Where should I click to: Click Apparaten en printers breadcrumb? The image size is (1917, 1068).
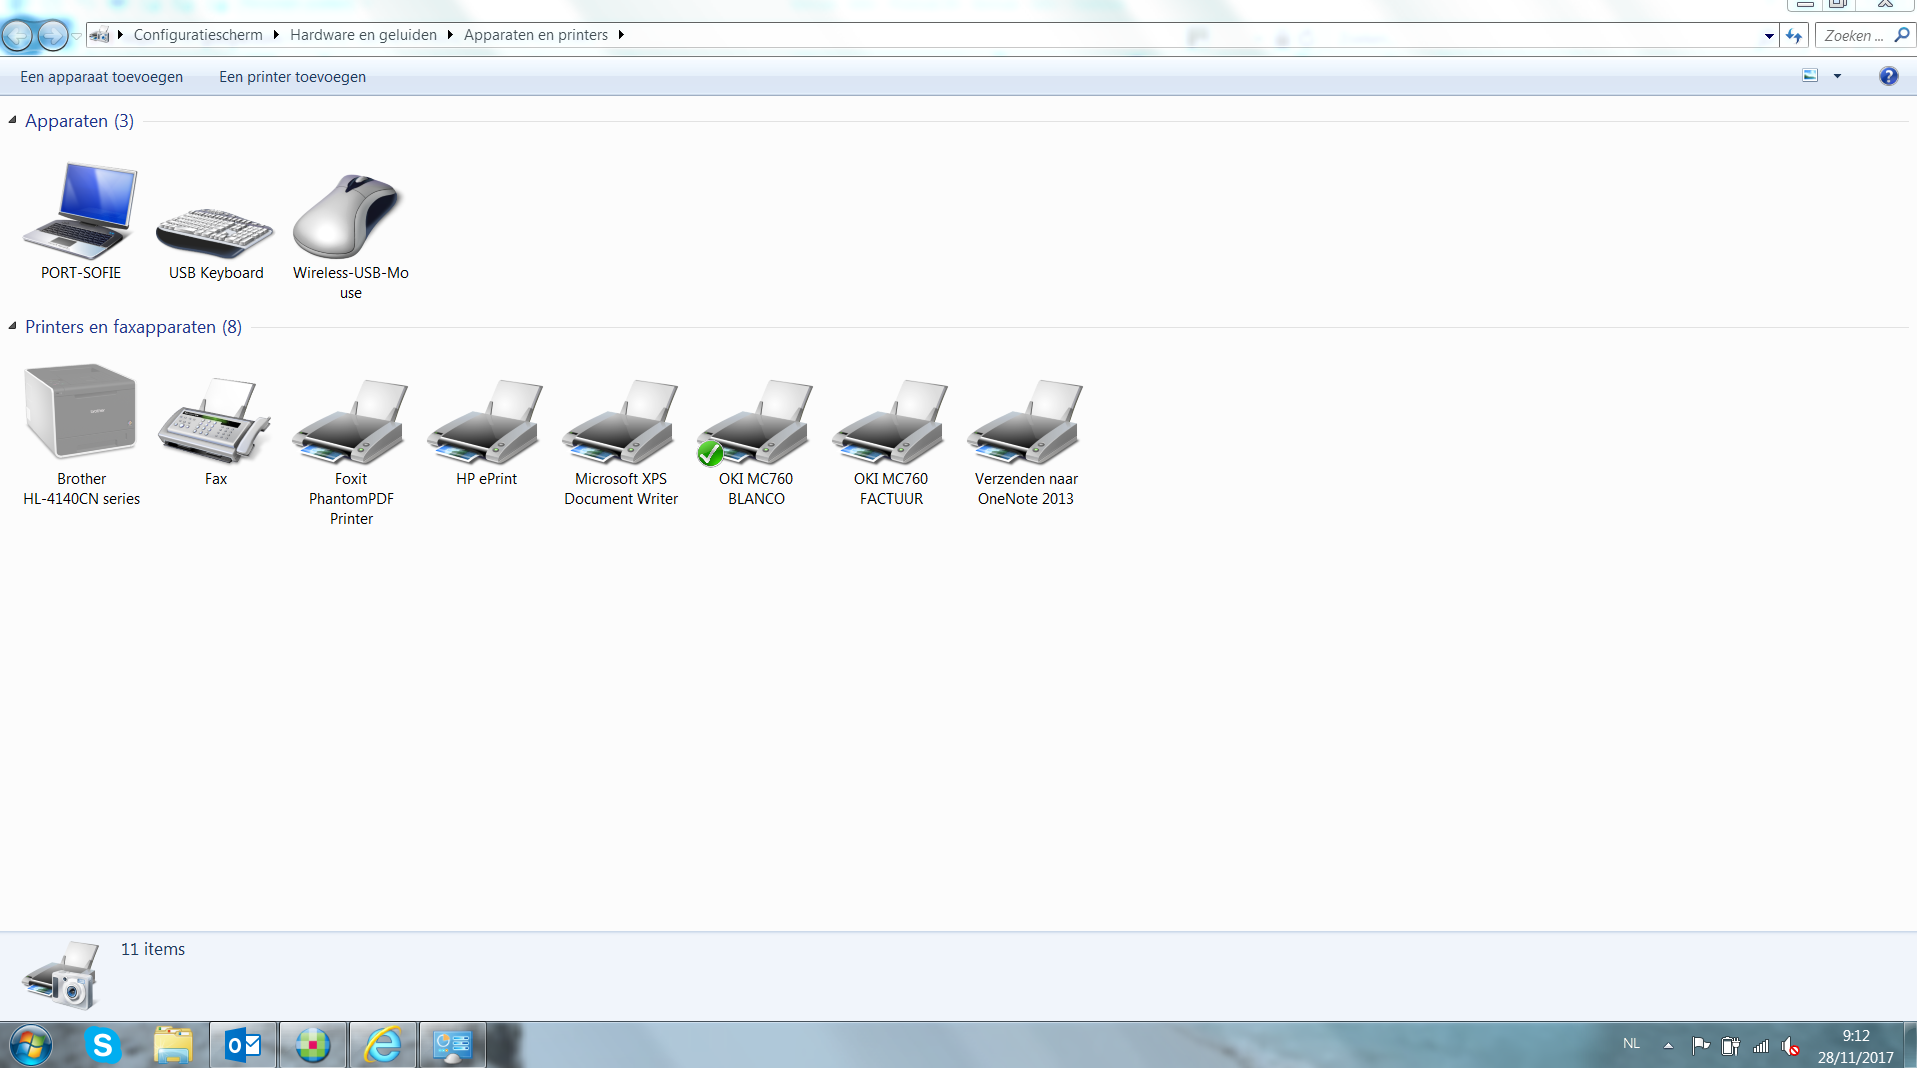(536, 35)
